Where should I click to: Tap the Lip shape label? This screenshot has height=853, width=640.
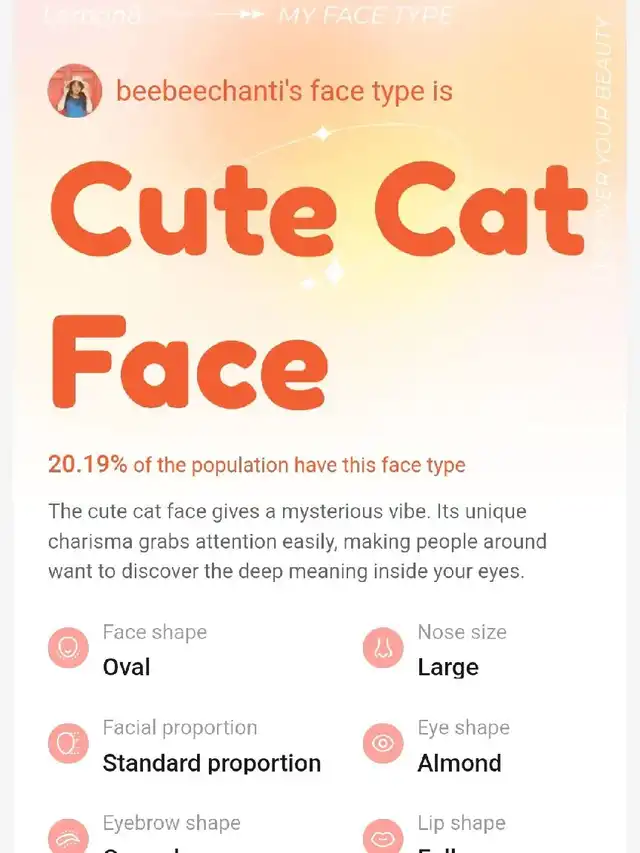tap(461, 823)
